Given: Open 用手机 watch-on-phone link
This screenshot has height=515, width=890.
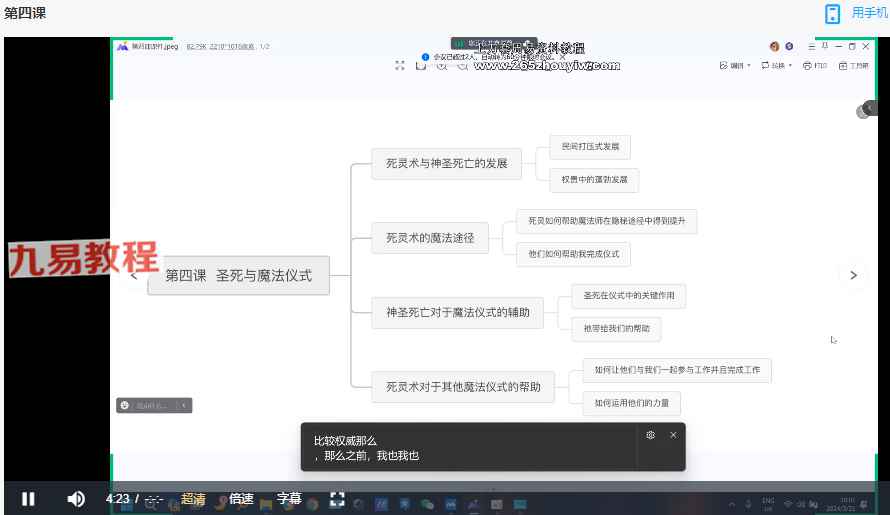Looking at the screenshot, I should (868, 14).
